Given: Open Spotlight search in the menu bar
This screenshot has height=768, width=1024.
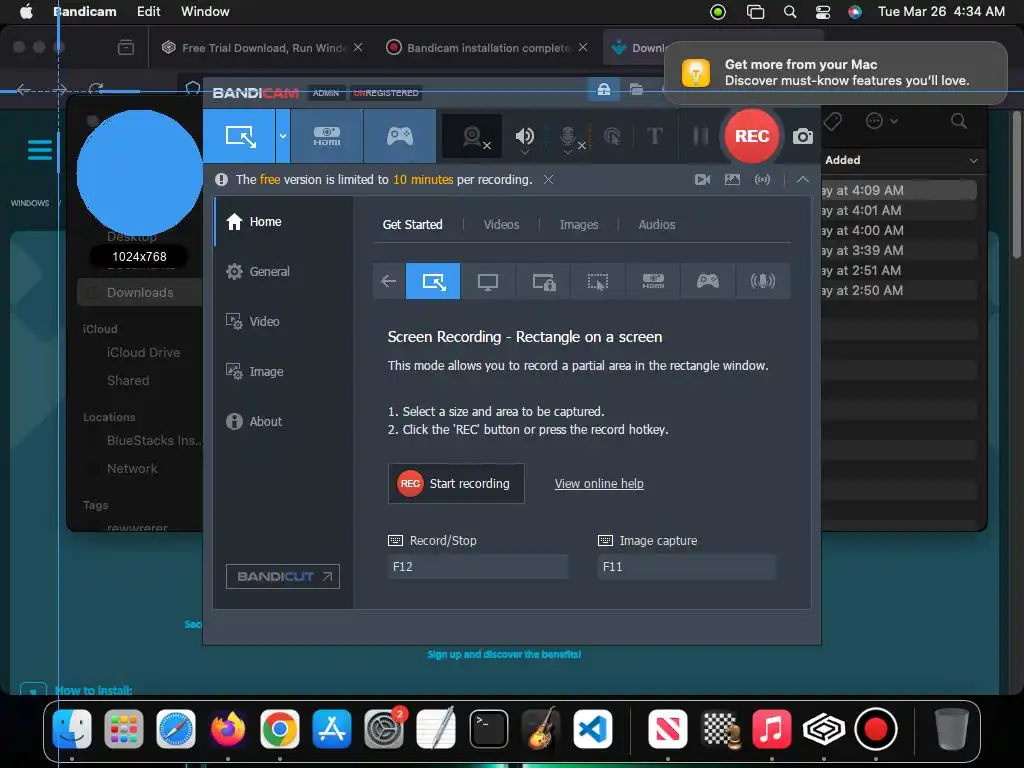Looking at the screenshot, I should 790,12.
